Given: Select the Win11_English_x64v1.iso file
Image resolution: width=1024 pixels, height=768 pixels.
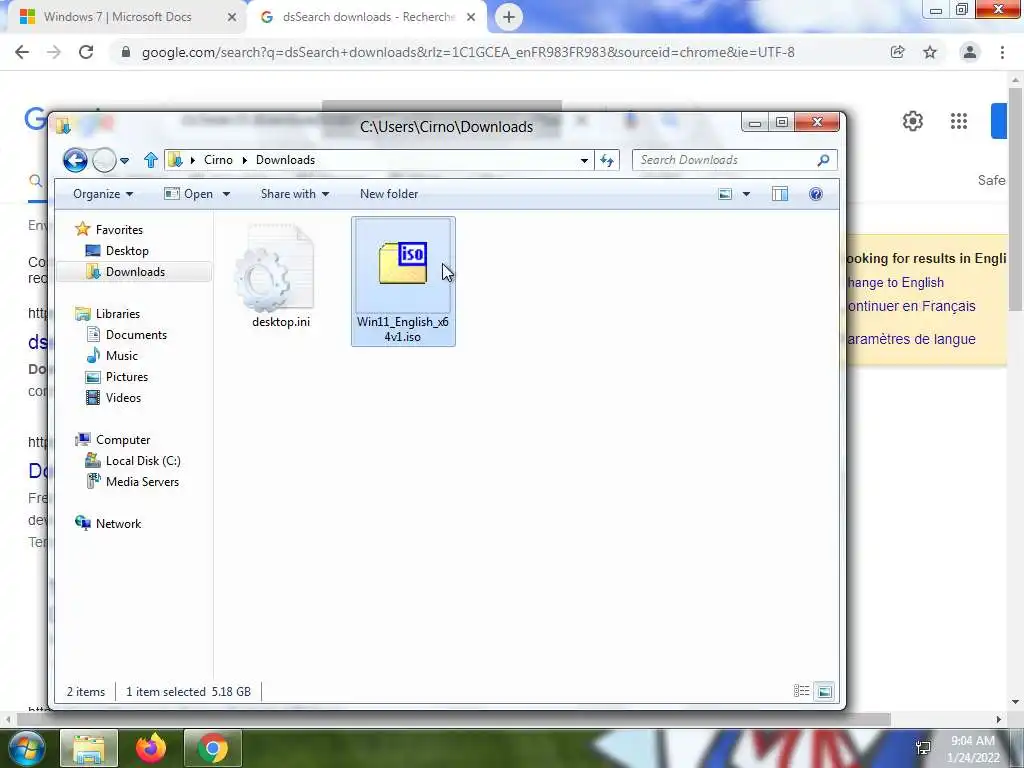Looking at the screenshot, I should coord(403,281).
